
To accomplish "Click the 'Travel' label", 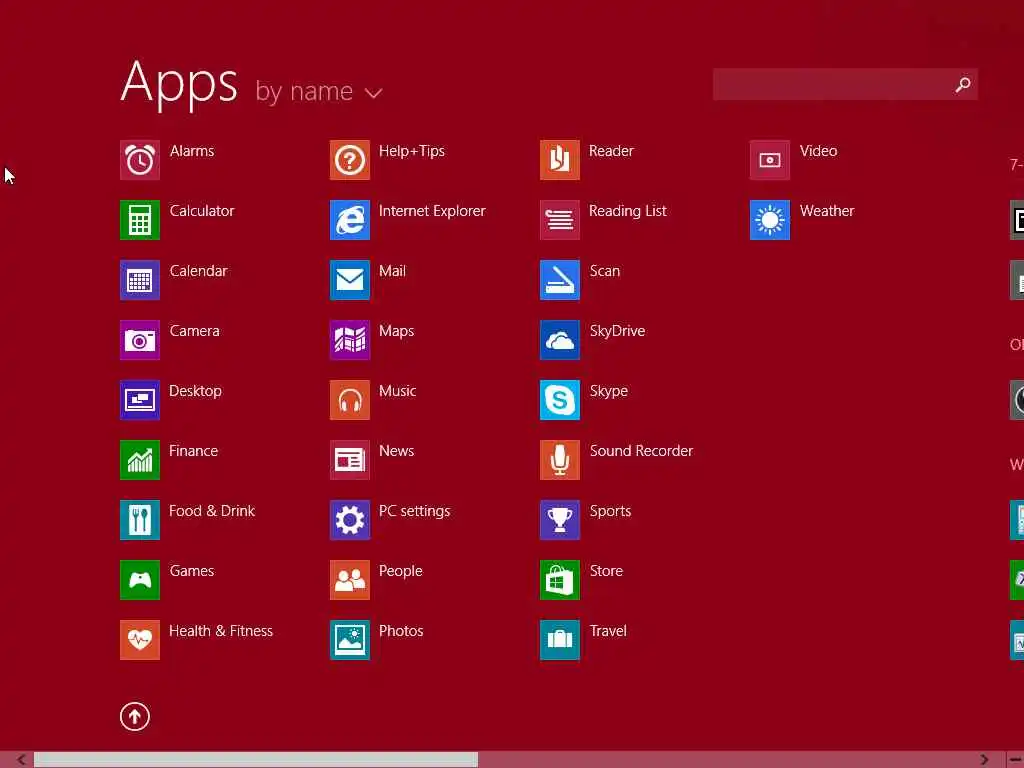I will [608, 631].
